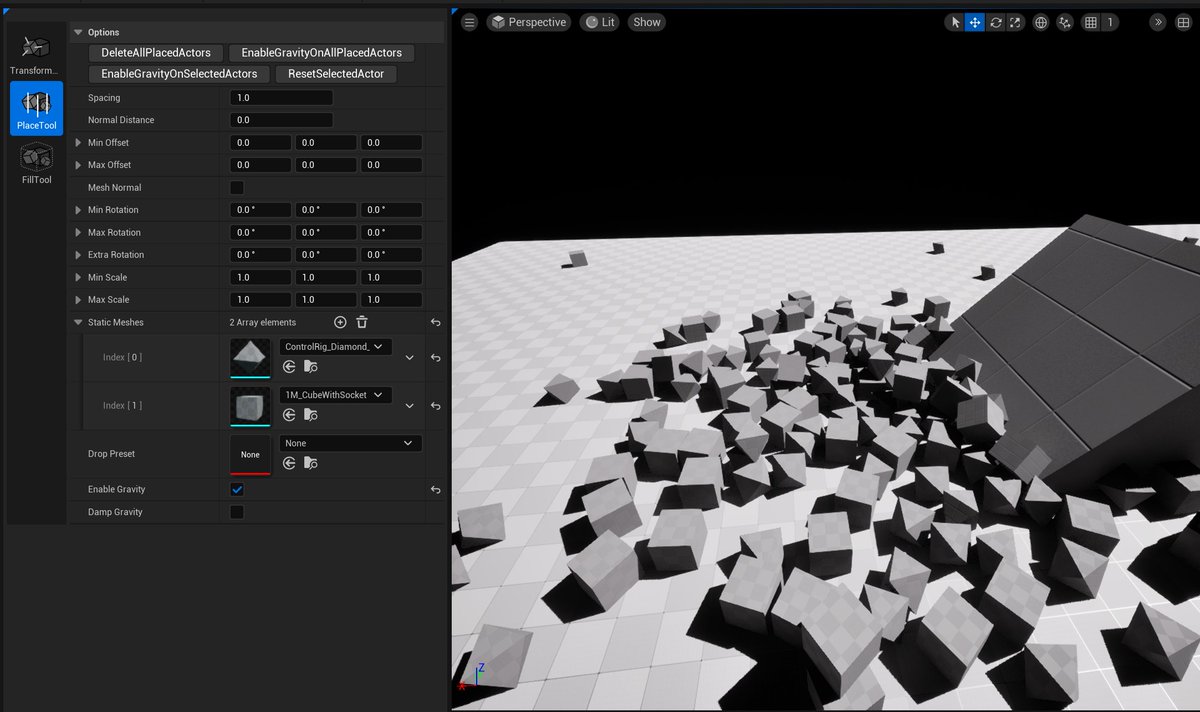The height and width of the screenshot is (712, 1200).
Task: Select the PlaceTool icon
Action: pyautogui.click(x=36, y=107)
